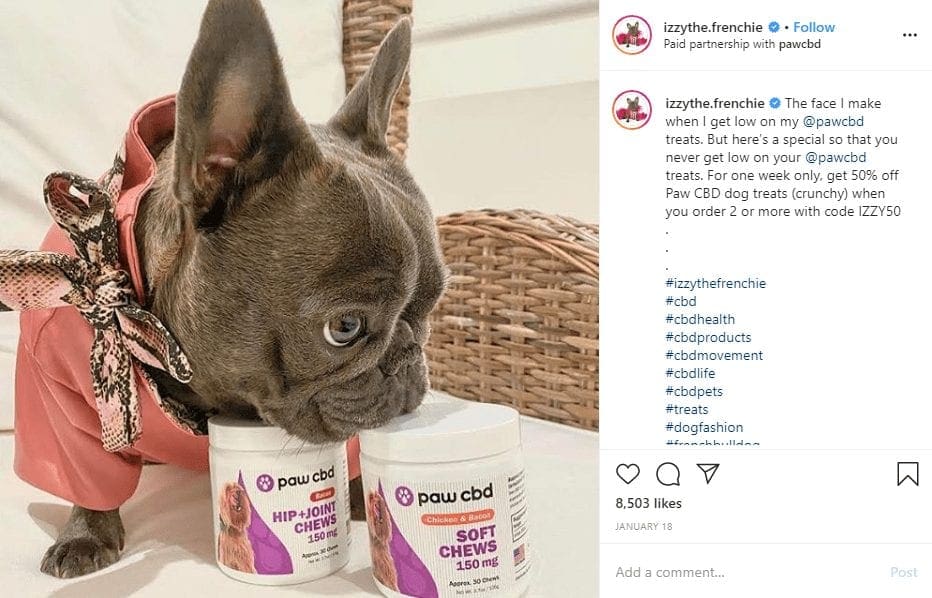Click the verified badge in the header
Image resolution: width=932 pixels, height=598 pixels.
pyautogui.click(x=774, y=27)
